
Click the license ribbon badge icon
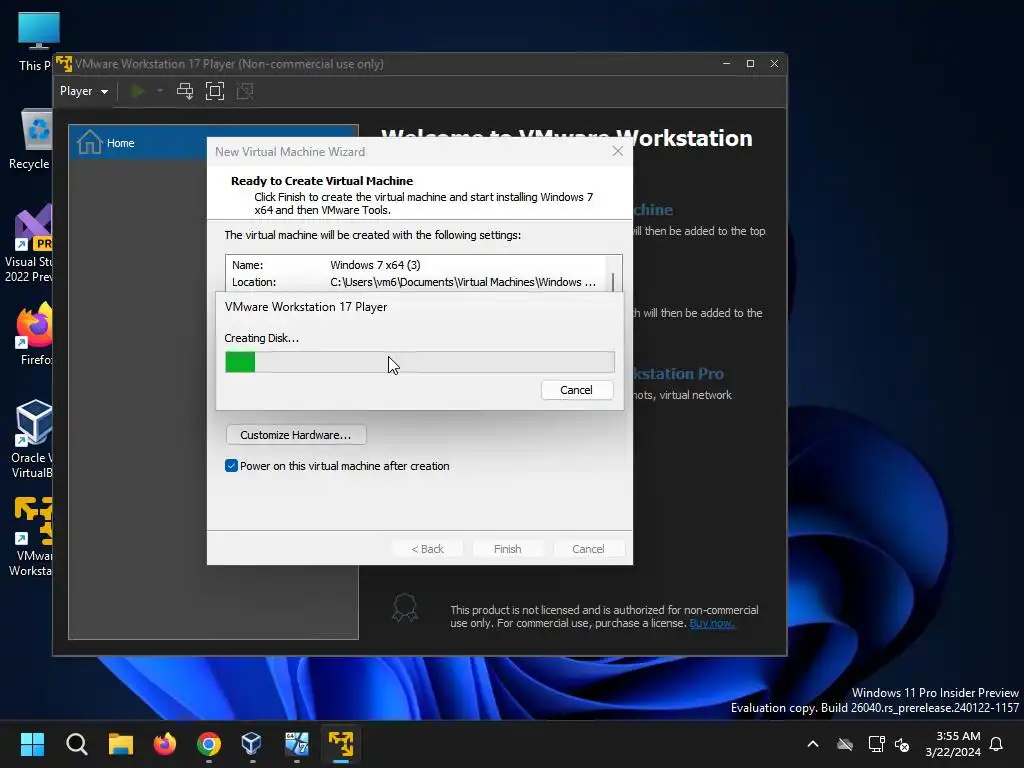point(405,607)
